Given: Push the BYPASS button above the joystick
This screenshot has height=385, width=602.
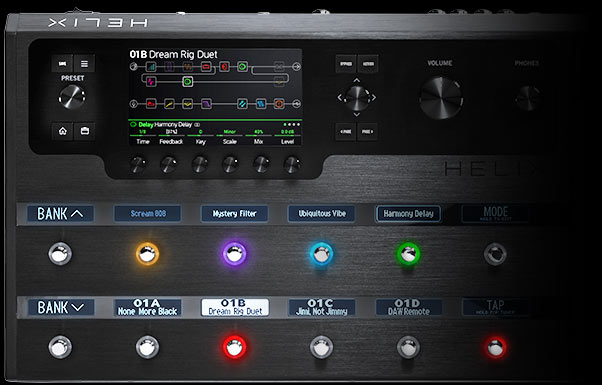Looking at the screenshot, I should click(346, 64).
